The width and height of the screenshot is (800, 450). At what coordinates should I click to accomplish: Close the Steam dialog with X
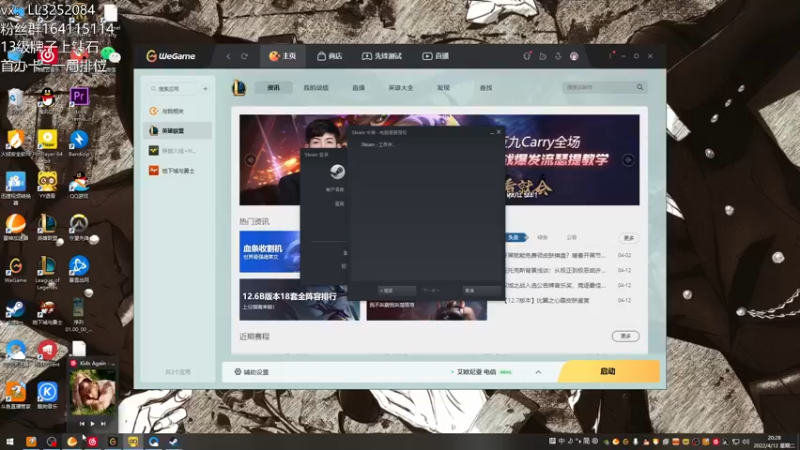(498, 132)
